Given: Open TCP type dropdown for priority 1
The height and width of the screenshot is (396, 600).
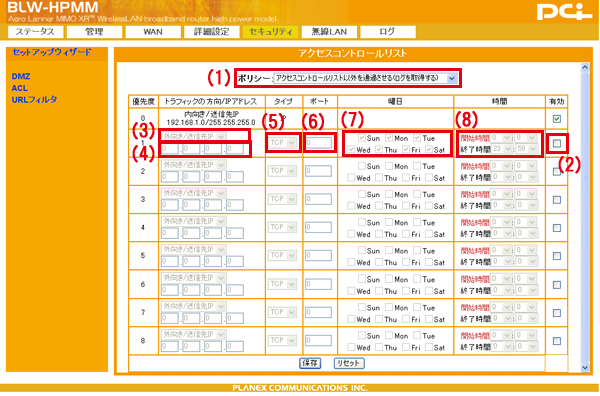Looking at the screenshot, I should [282, 142].
